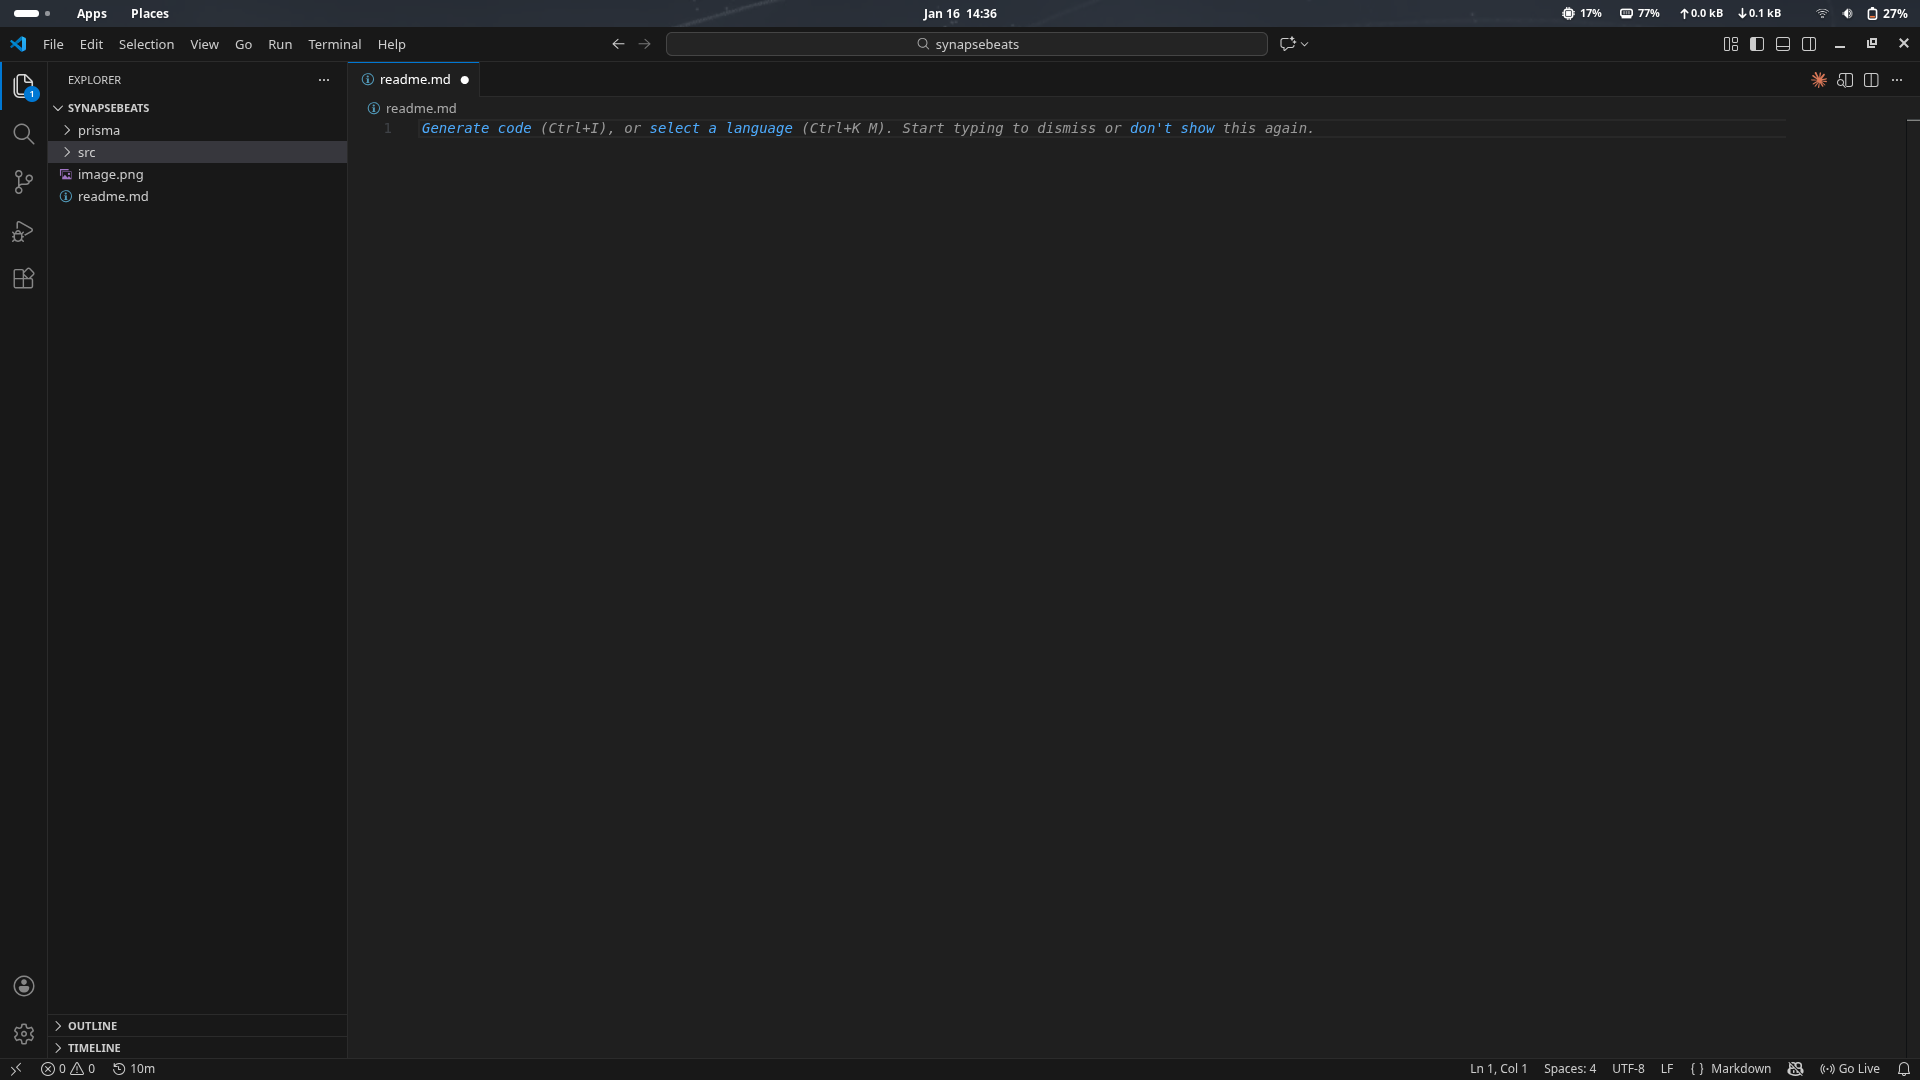Toggle the primary side bar layout button
Viewport: 1920px width, 1080px height.
coord(1757,44)
